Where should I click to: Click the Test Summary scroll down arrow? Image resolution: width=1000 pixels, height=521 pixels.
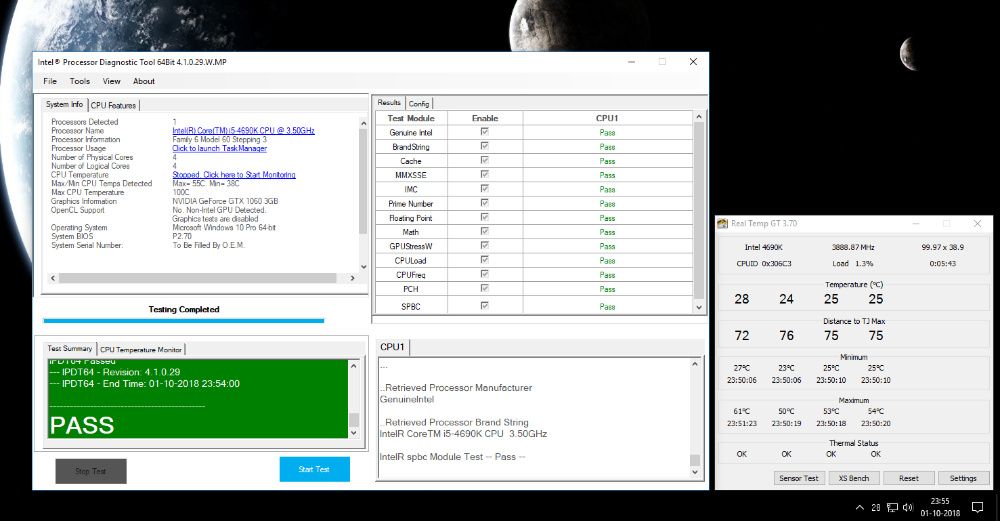(x=354, y=432)
